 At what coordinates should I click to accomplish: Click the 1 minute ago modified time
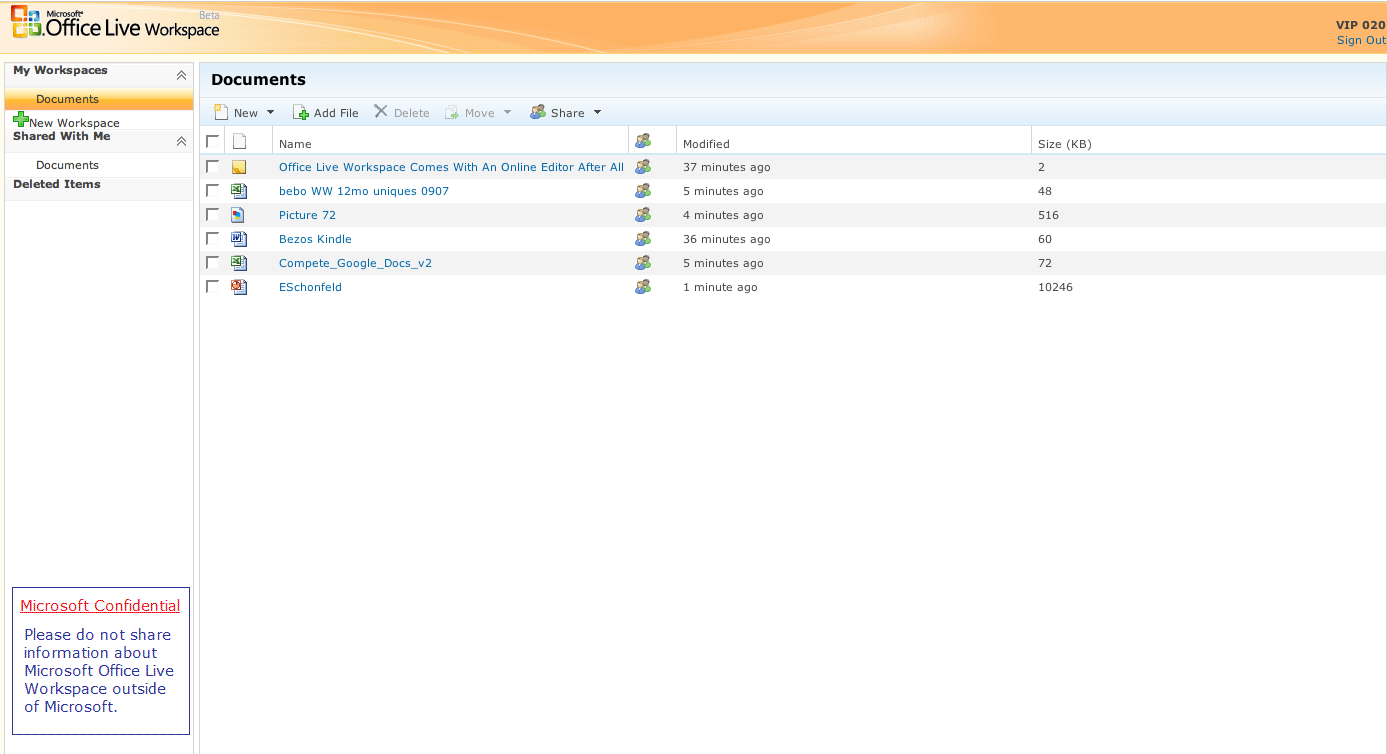point(720,287)
